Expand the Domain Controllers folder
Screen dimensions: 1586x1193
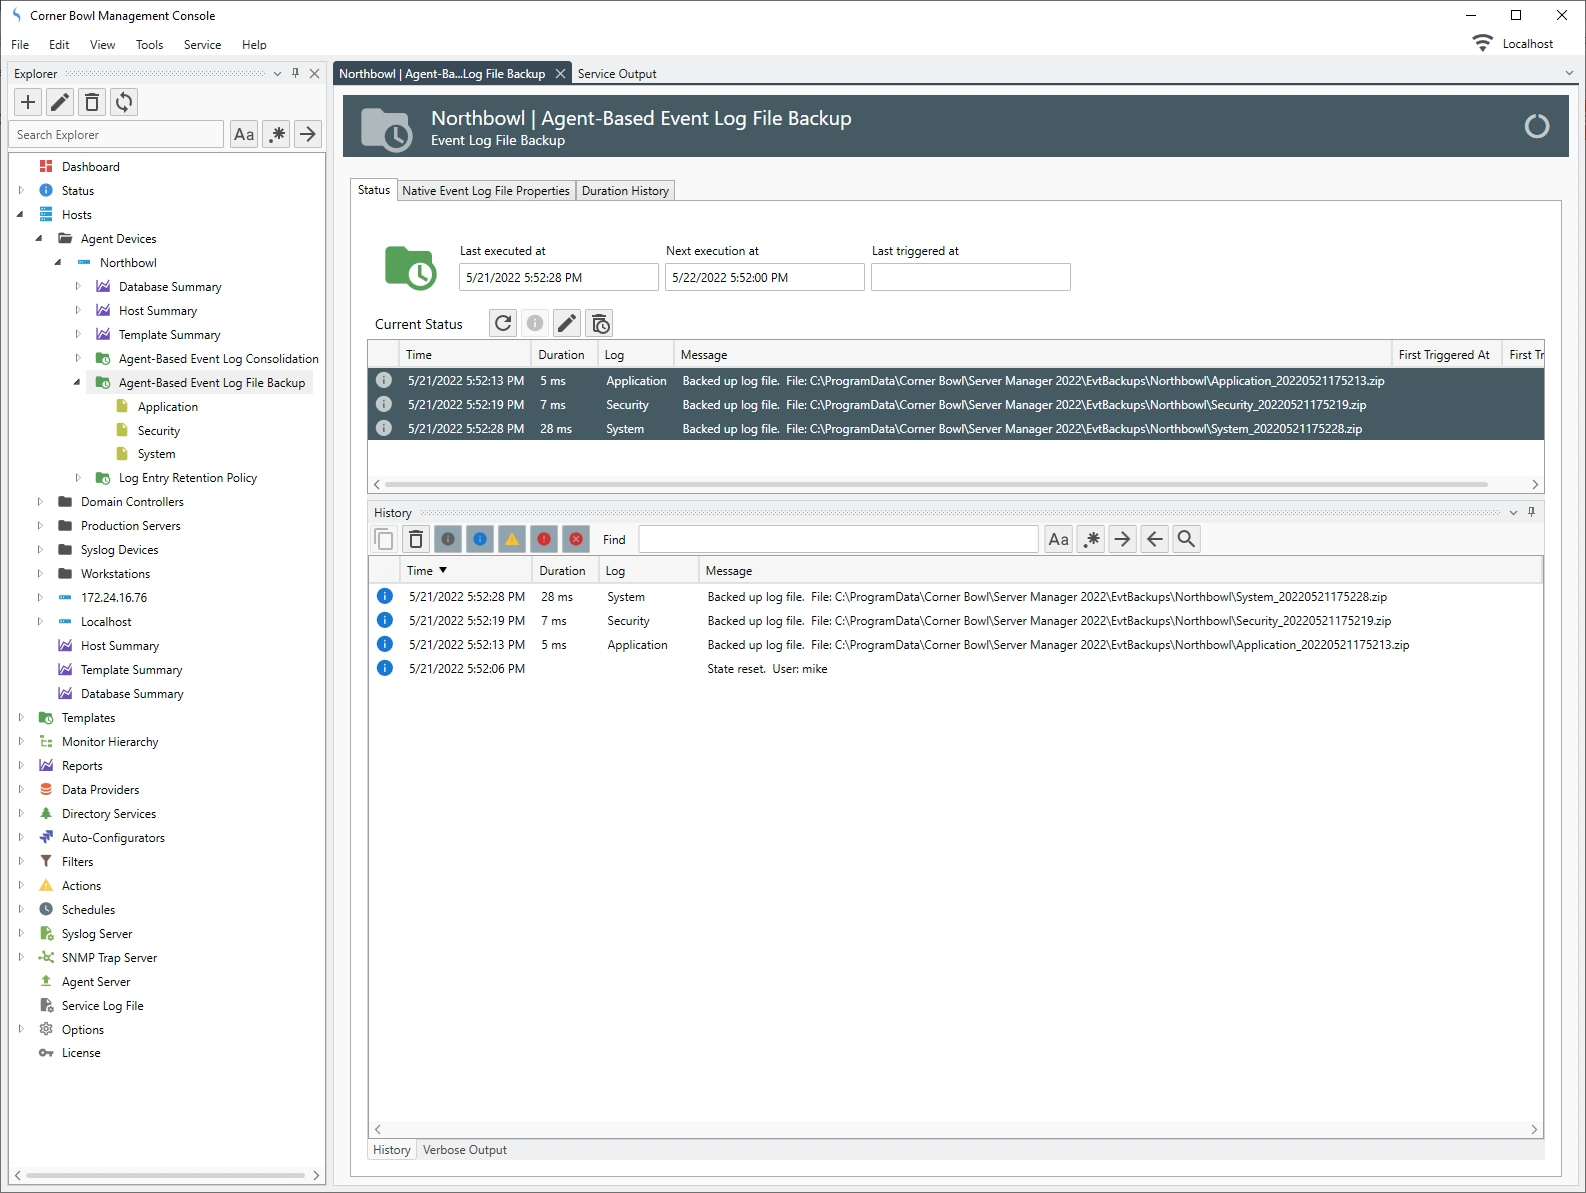click(x=40, y=502)
